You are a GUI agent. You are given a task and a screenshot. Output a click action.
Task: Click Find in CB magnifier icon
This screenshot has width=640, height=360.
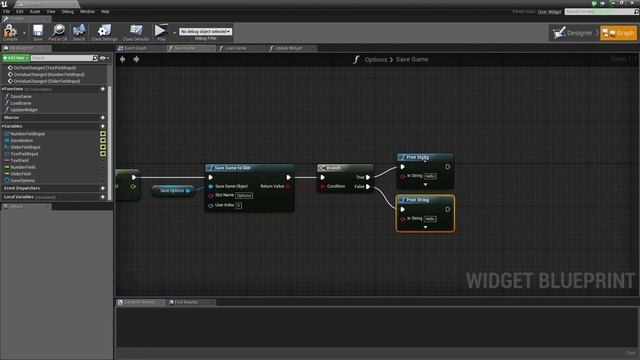click(58, 32)
